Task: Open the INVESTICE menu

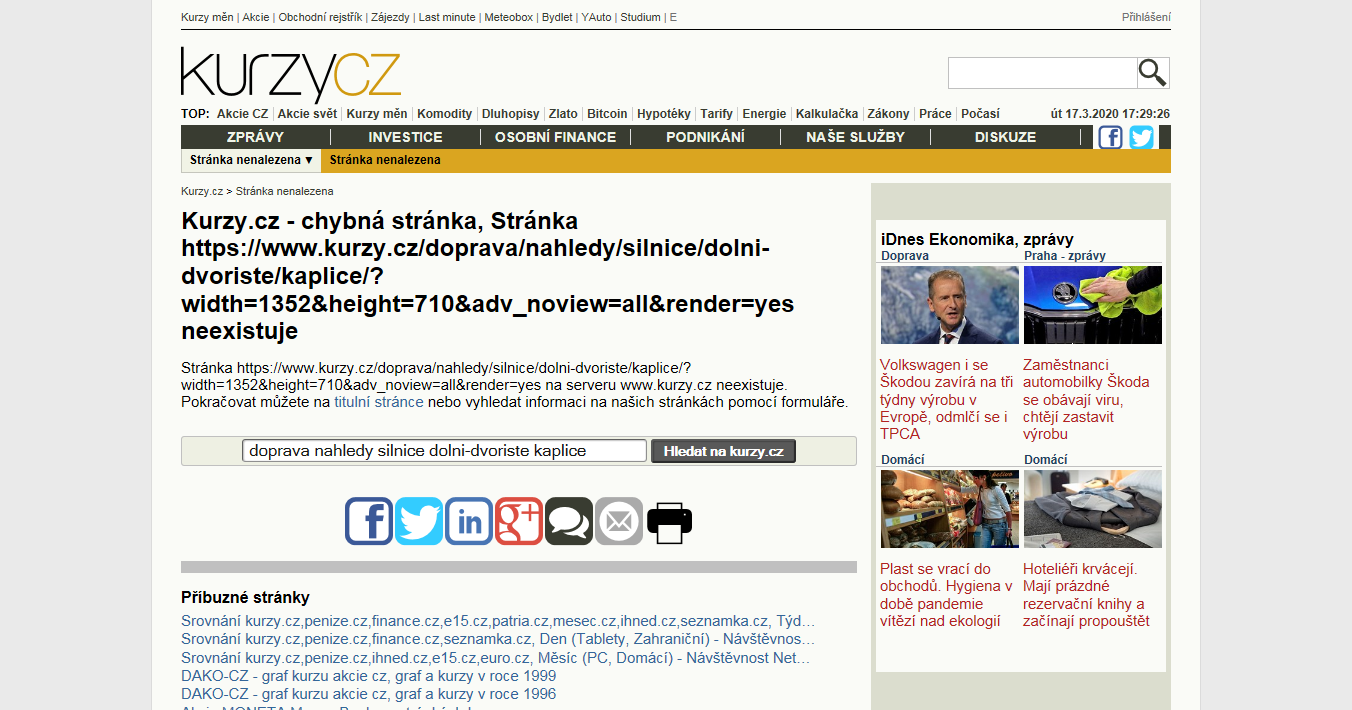Action: coord(405,137)
